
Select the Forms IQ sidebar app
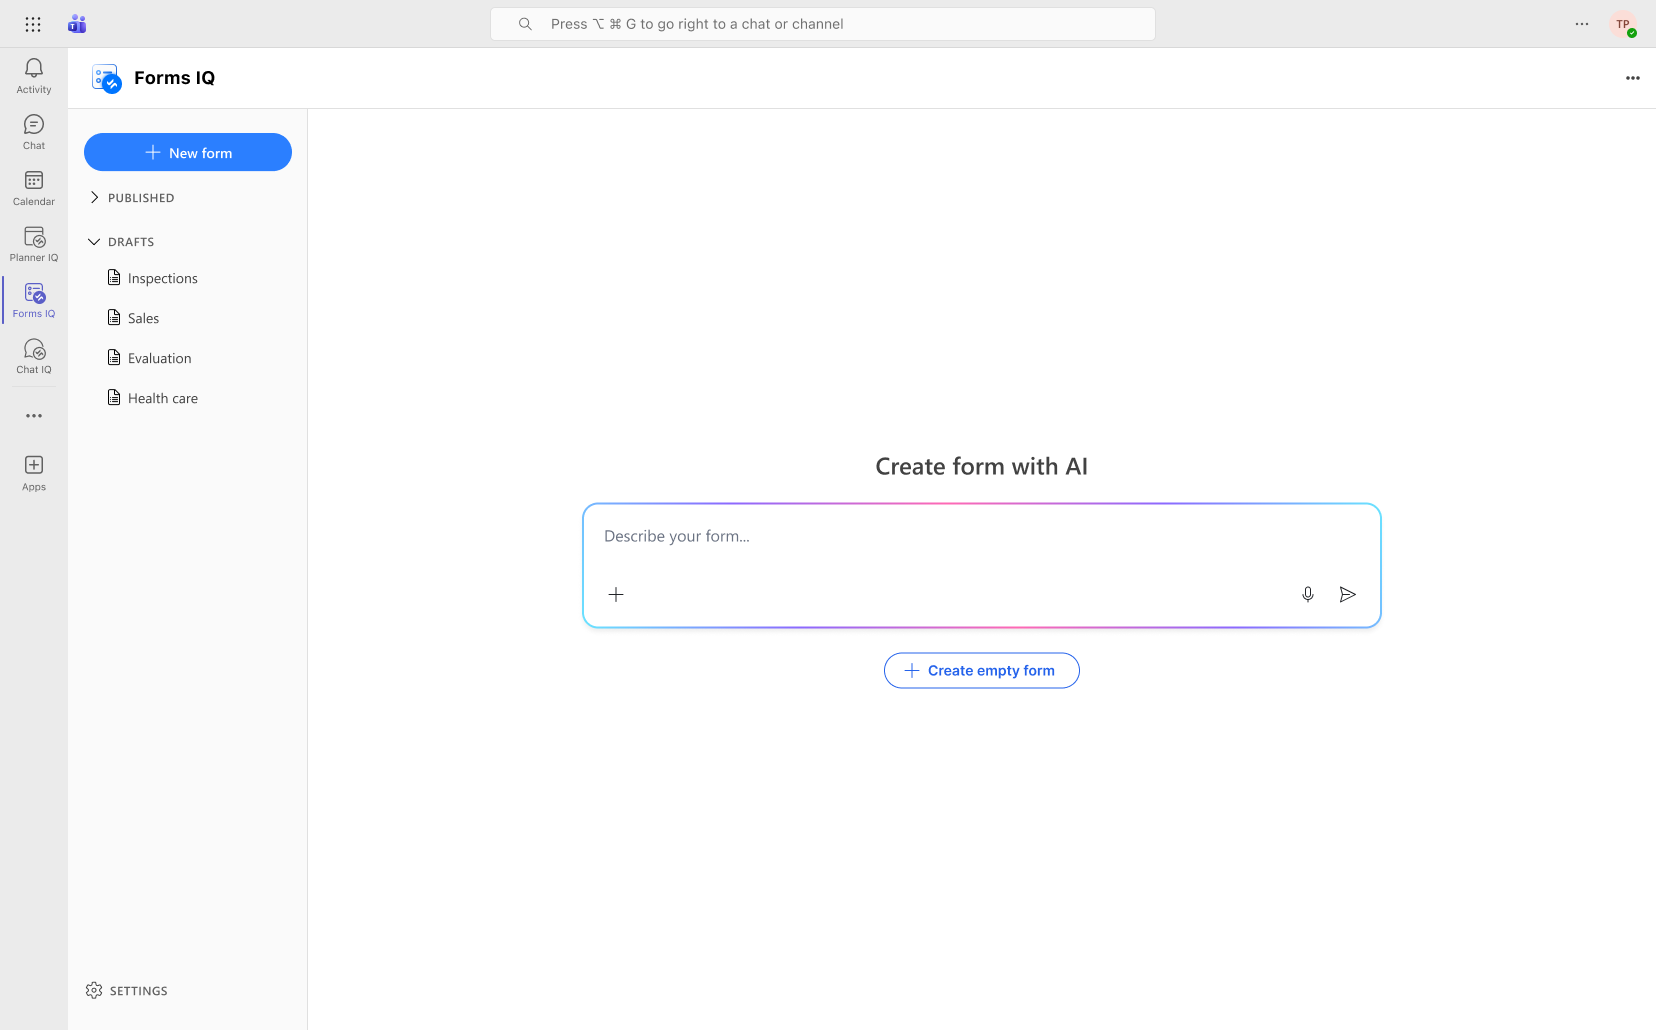[34, 300]
